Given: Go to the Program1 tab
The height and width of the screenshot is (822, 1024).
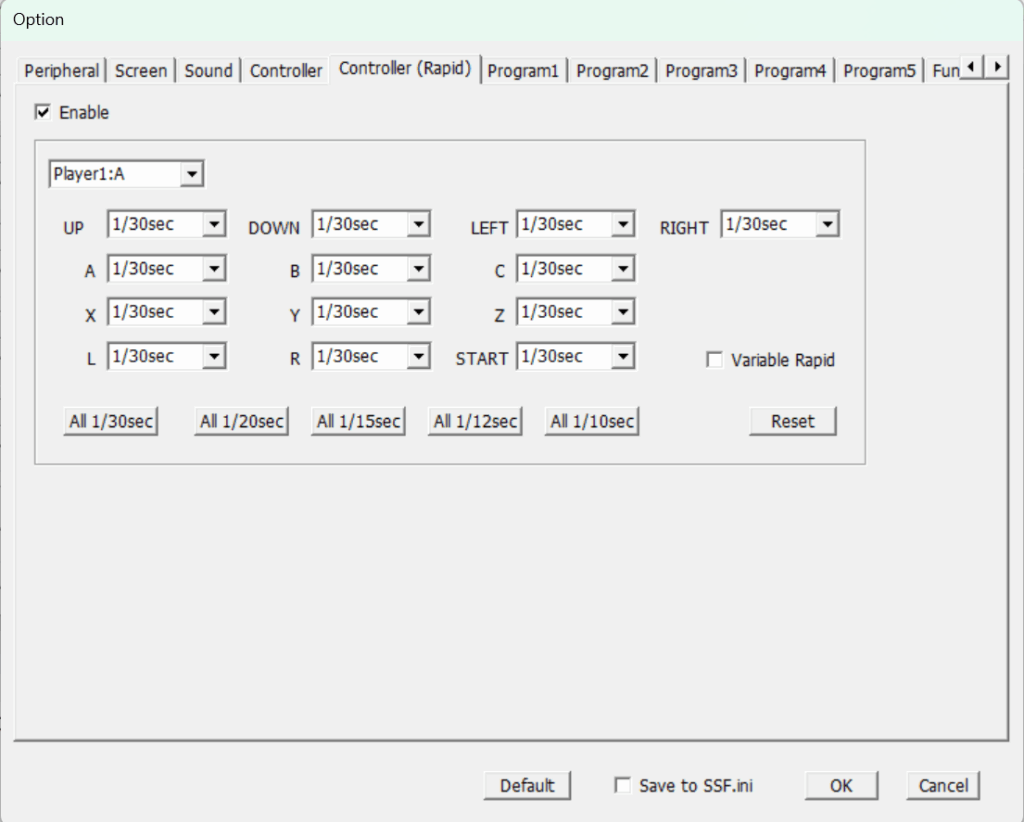Looking at the screenshot, I should click(x=523, y=71).
